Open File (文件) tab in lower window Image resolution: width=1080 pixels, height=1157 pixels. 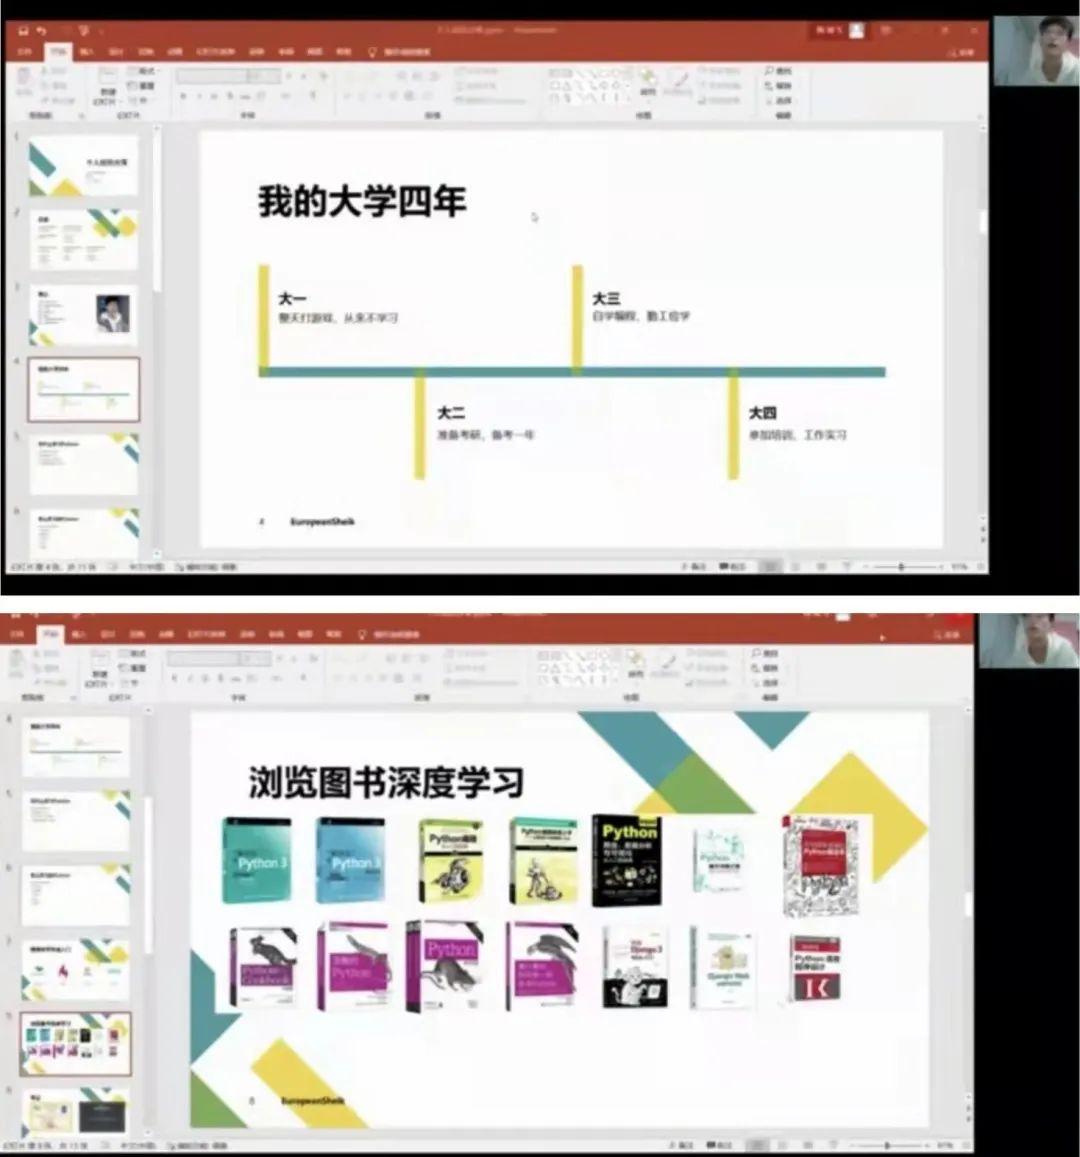[17, 634]
